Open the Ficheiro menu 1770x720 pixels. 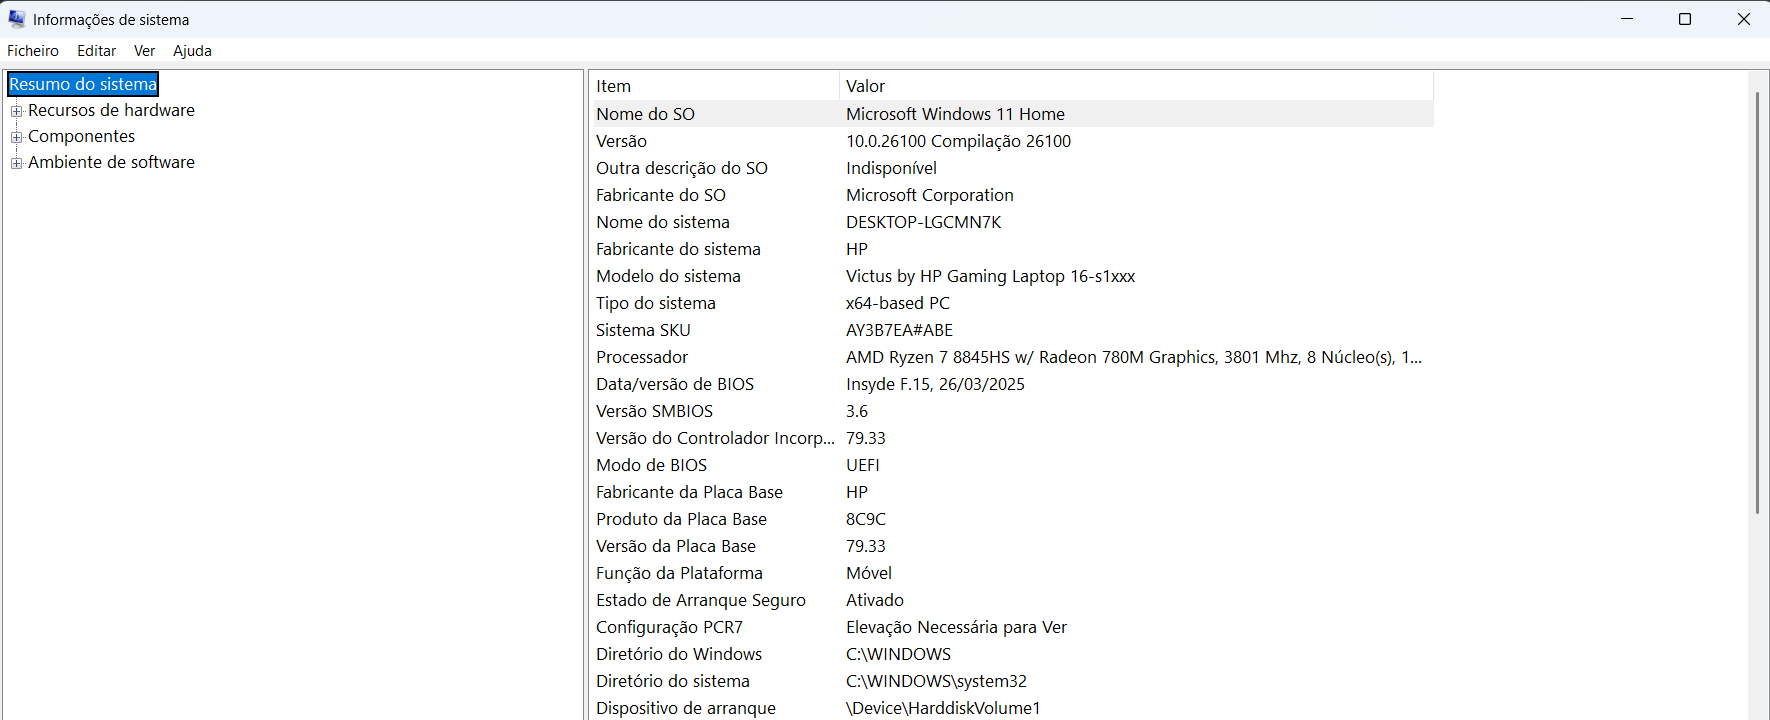pyautogui.click(x=33, y=51)
